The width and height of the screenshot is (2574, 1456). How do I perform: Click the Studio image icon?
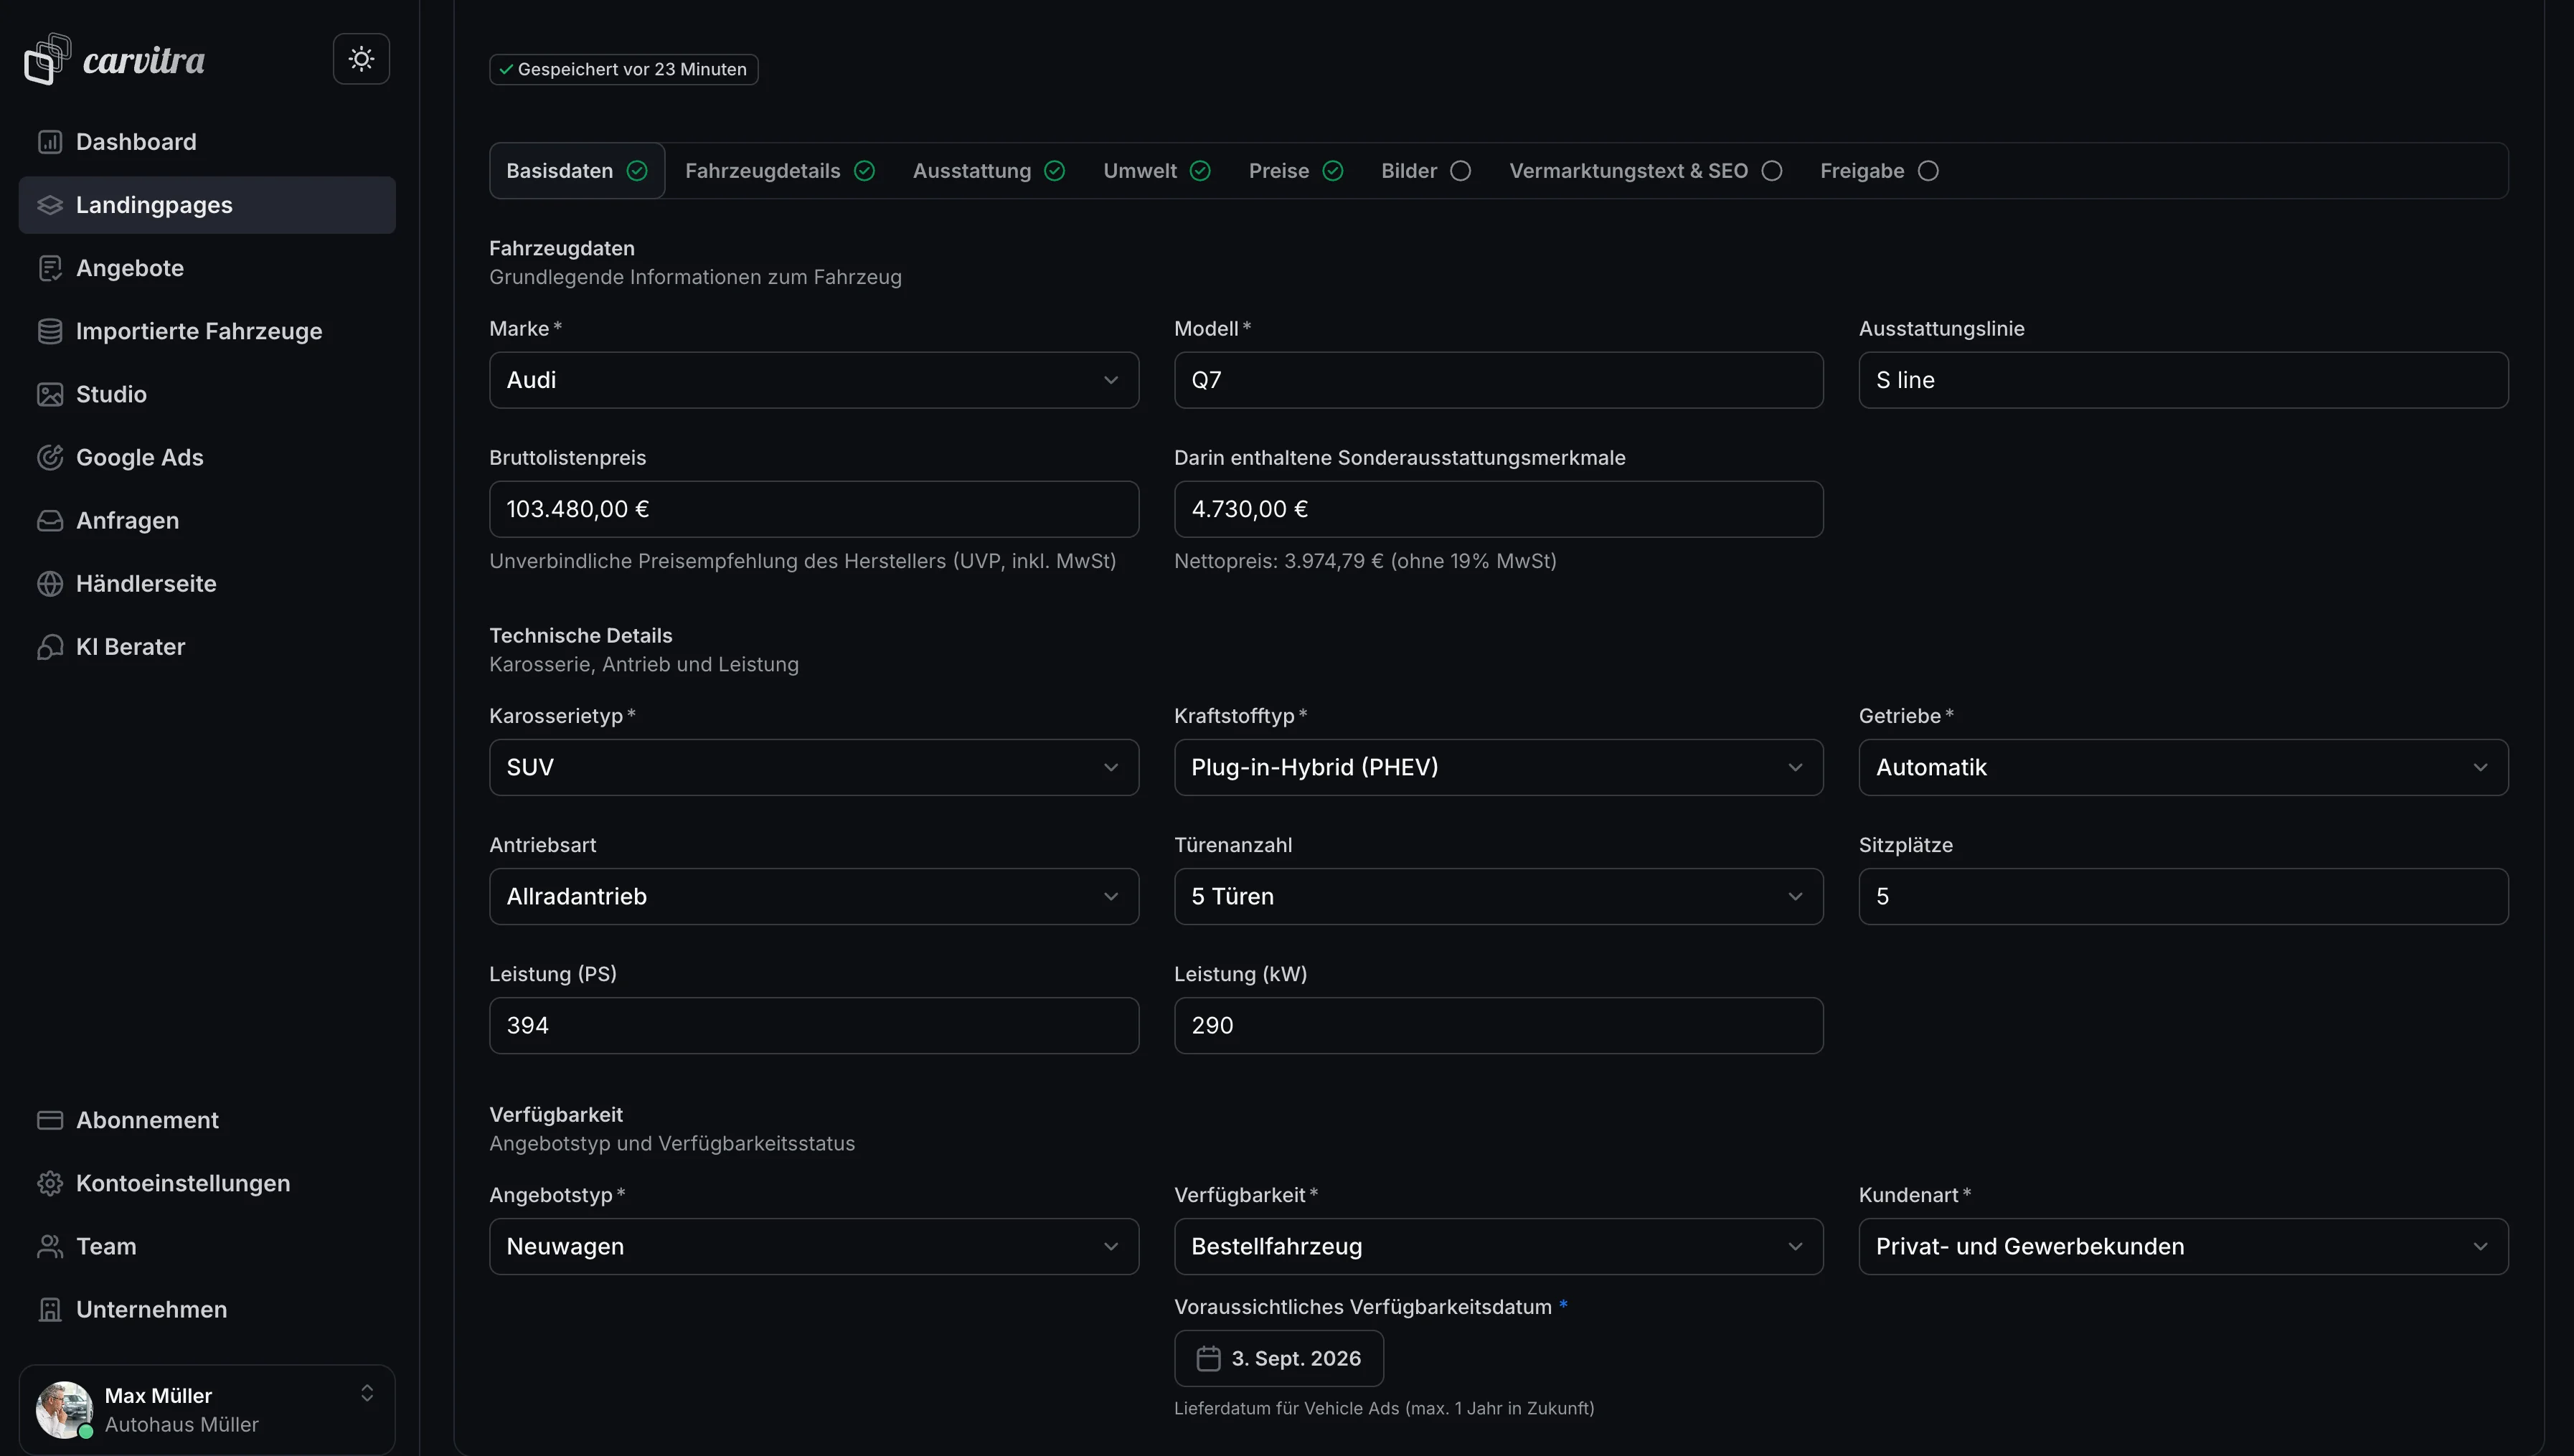50,394
